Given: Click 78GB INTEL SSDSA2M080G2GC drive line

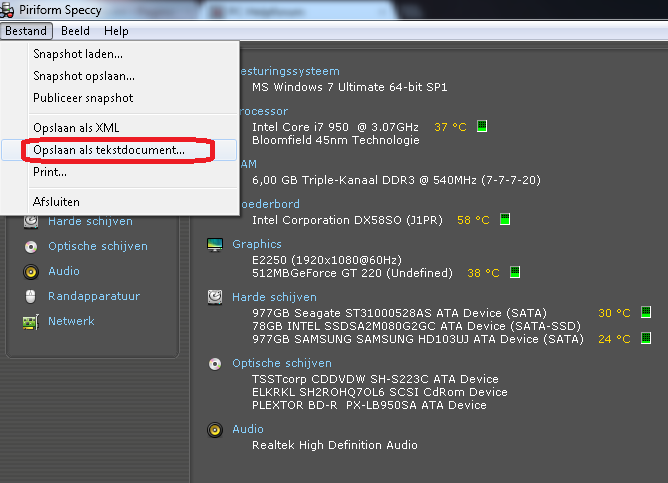Looking at the screenshot, I should (416, 326).
